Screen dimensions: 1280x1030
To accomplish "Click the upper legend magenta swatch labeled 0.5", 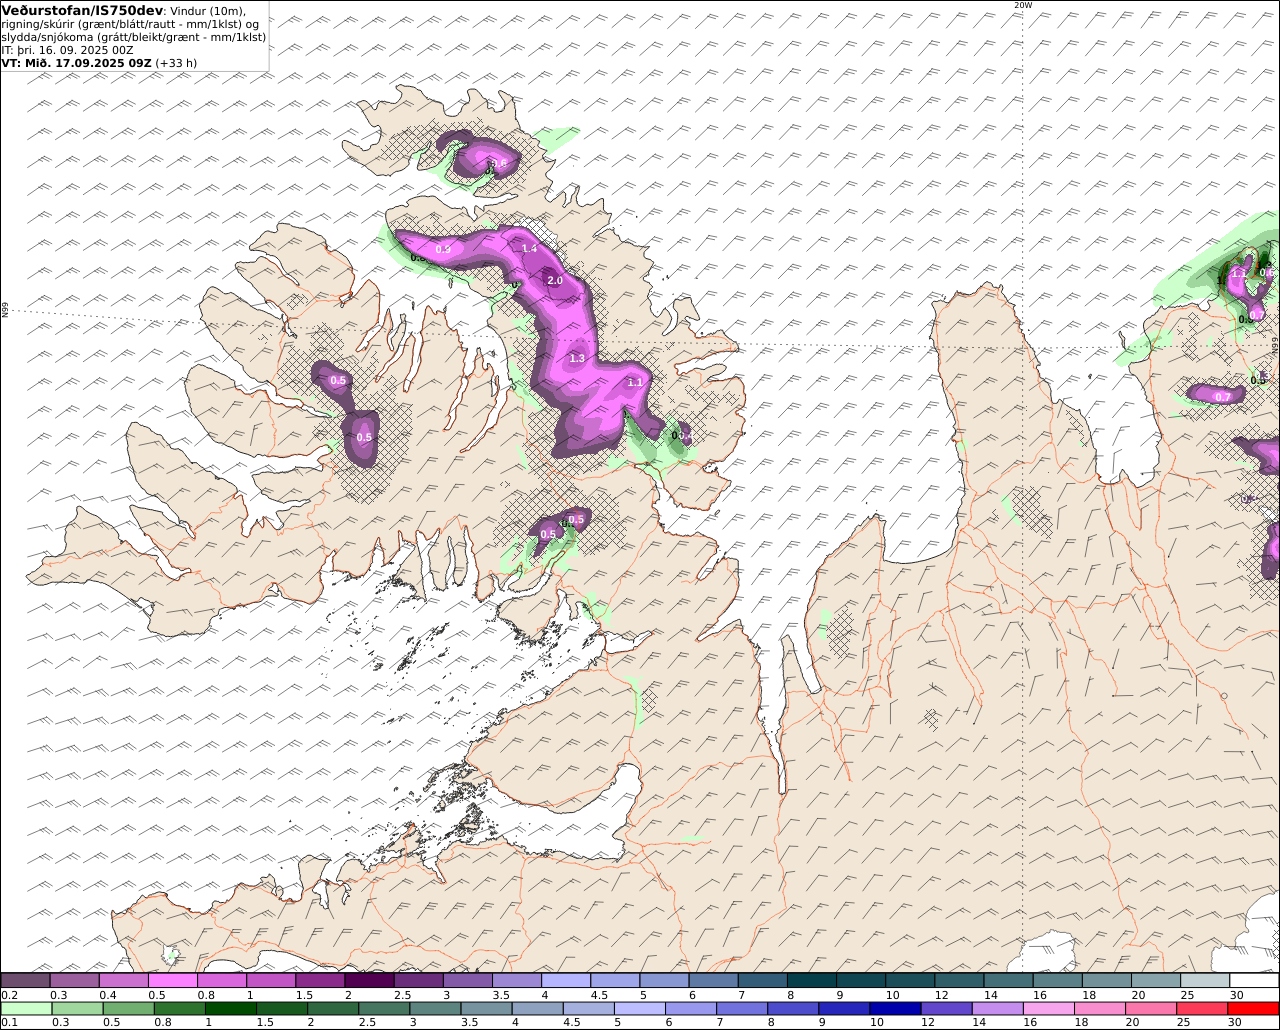I will tap(173, 980).
